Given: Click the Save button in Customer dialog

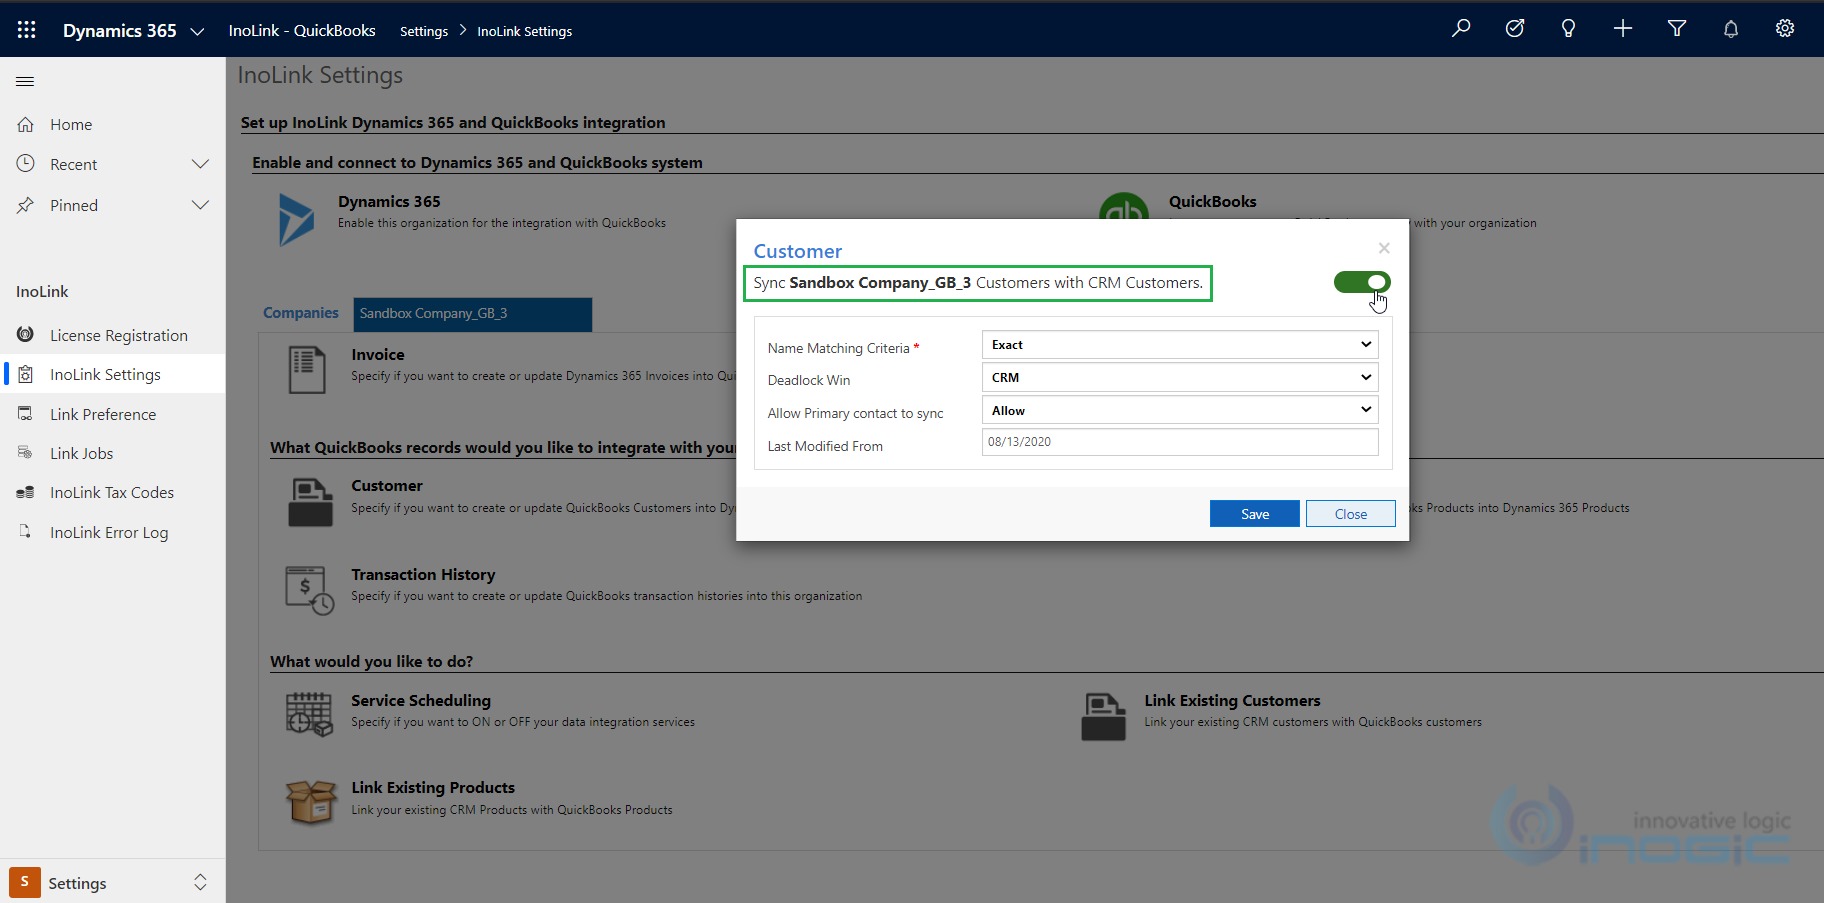Looking at the screenshot, I should pos(1255,514).
